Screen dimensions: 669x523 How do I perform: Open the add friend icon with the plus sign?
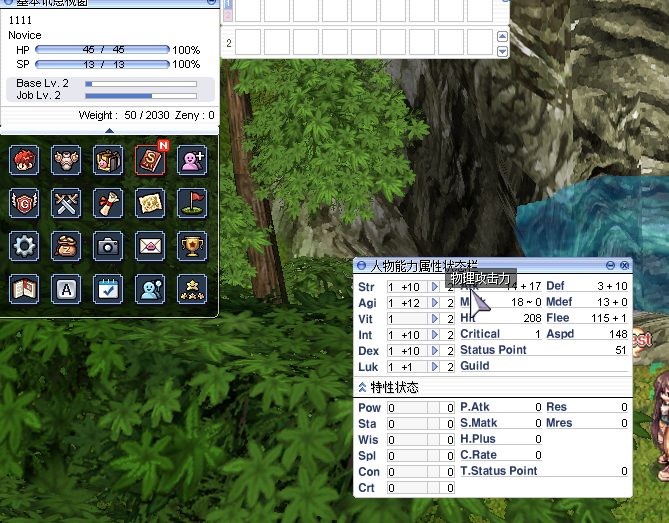[192, 160]
